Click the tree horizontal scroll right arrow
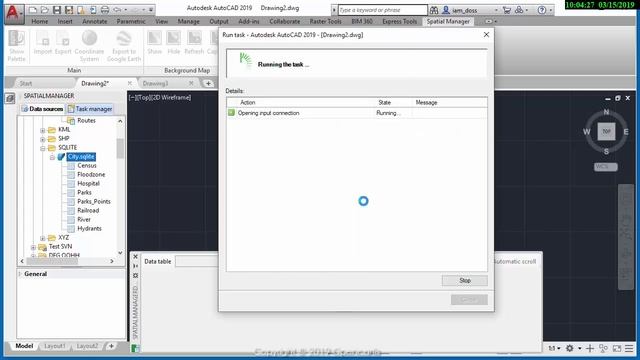Image resolution: width=640 pixels, height=360 pixels. point(112,261)
